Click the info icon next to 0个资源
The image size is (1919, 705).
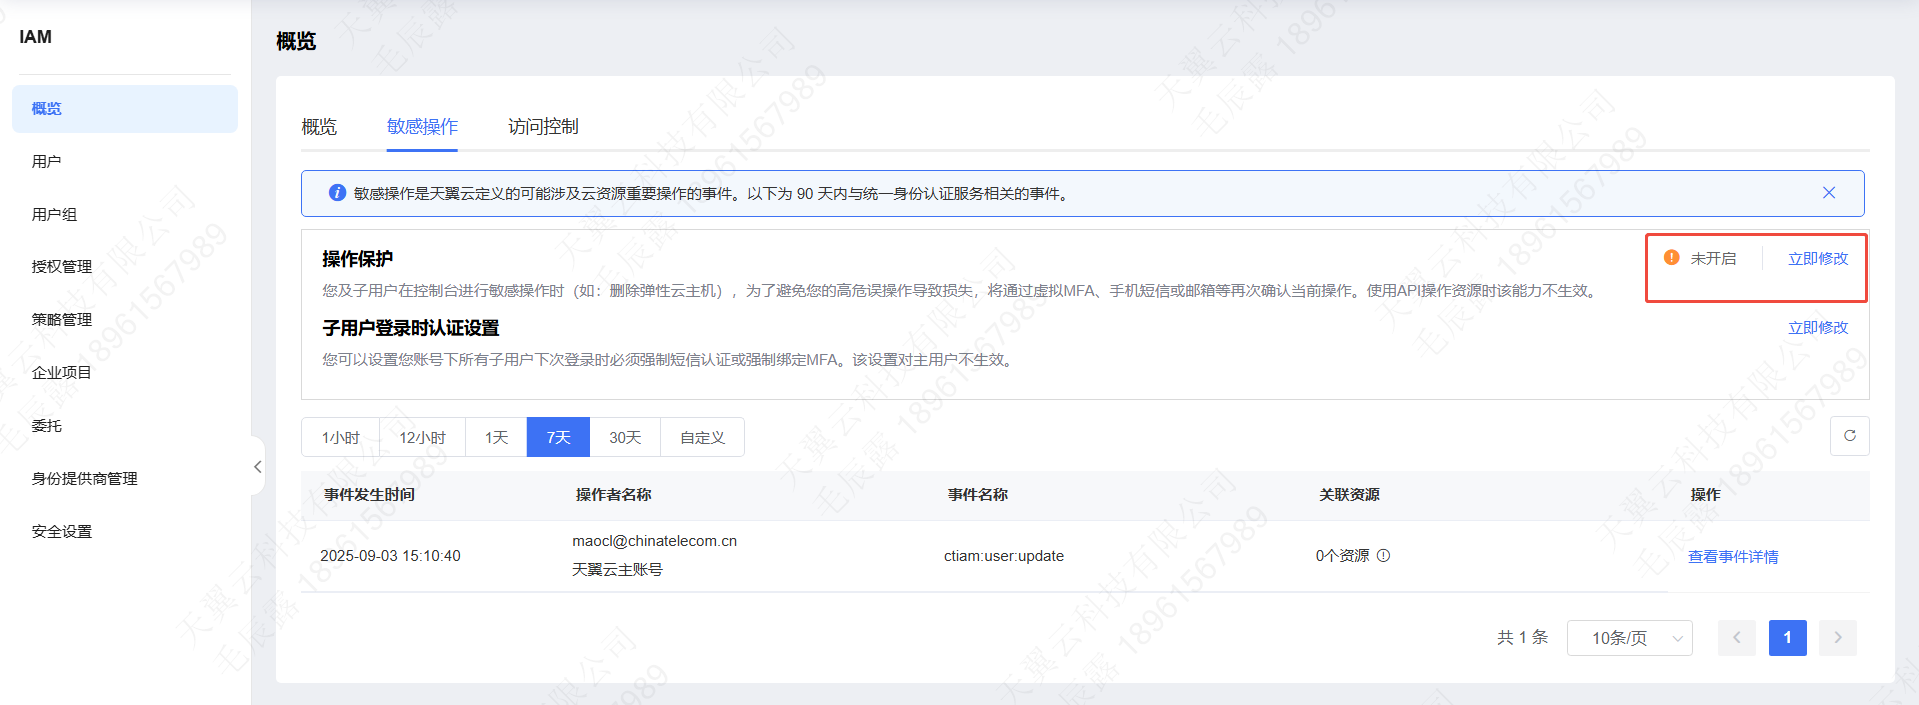click(x=1383, y=556)
